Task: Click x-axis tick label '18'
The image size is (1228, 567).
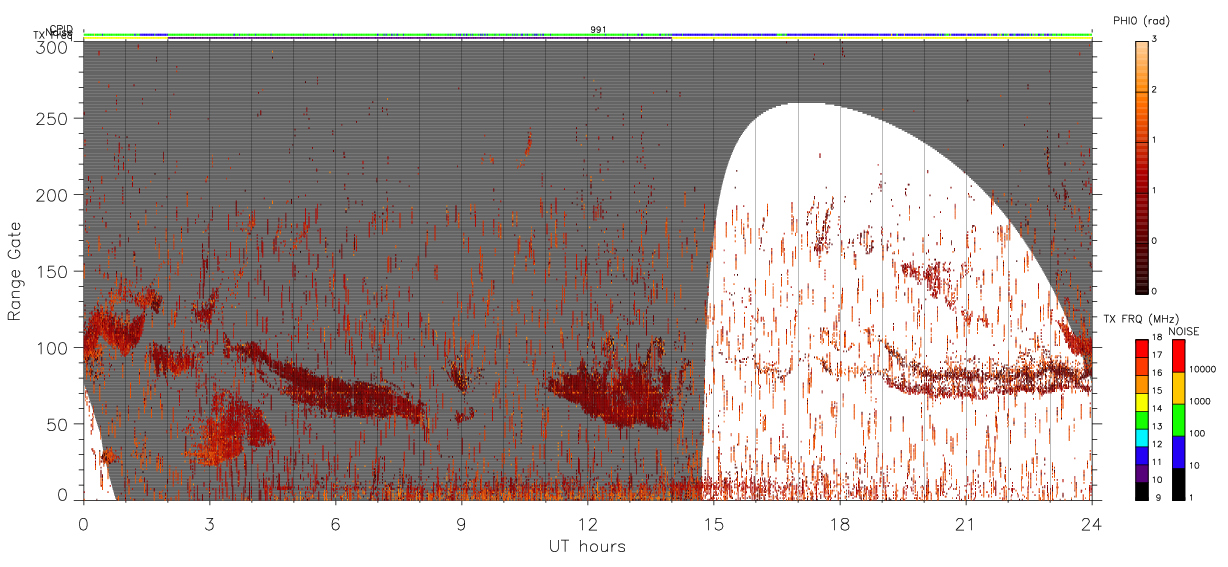Action: point(840,524)
